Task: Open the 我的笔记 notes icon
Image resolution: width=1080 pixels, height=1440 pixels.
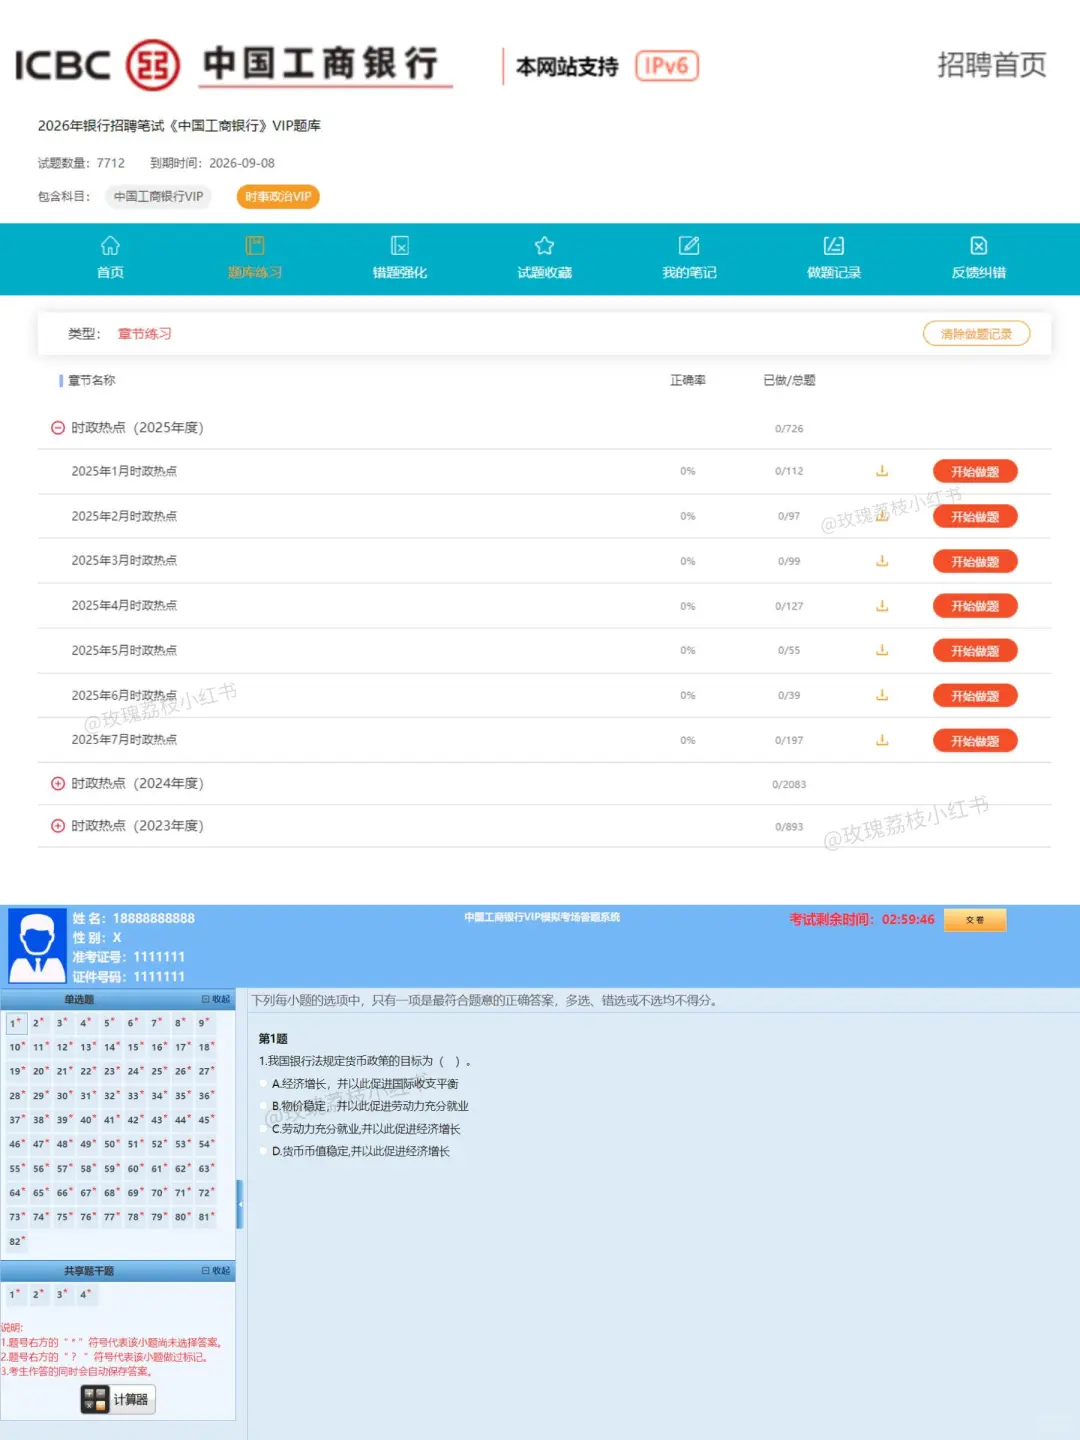Action: point(689,246)
